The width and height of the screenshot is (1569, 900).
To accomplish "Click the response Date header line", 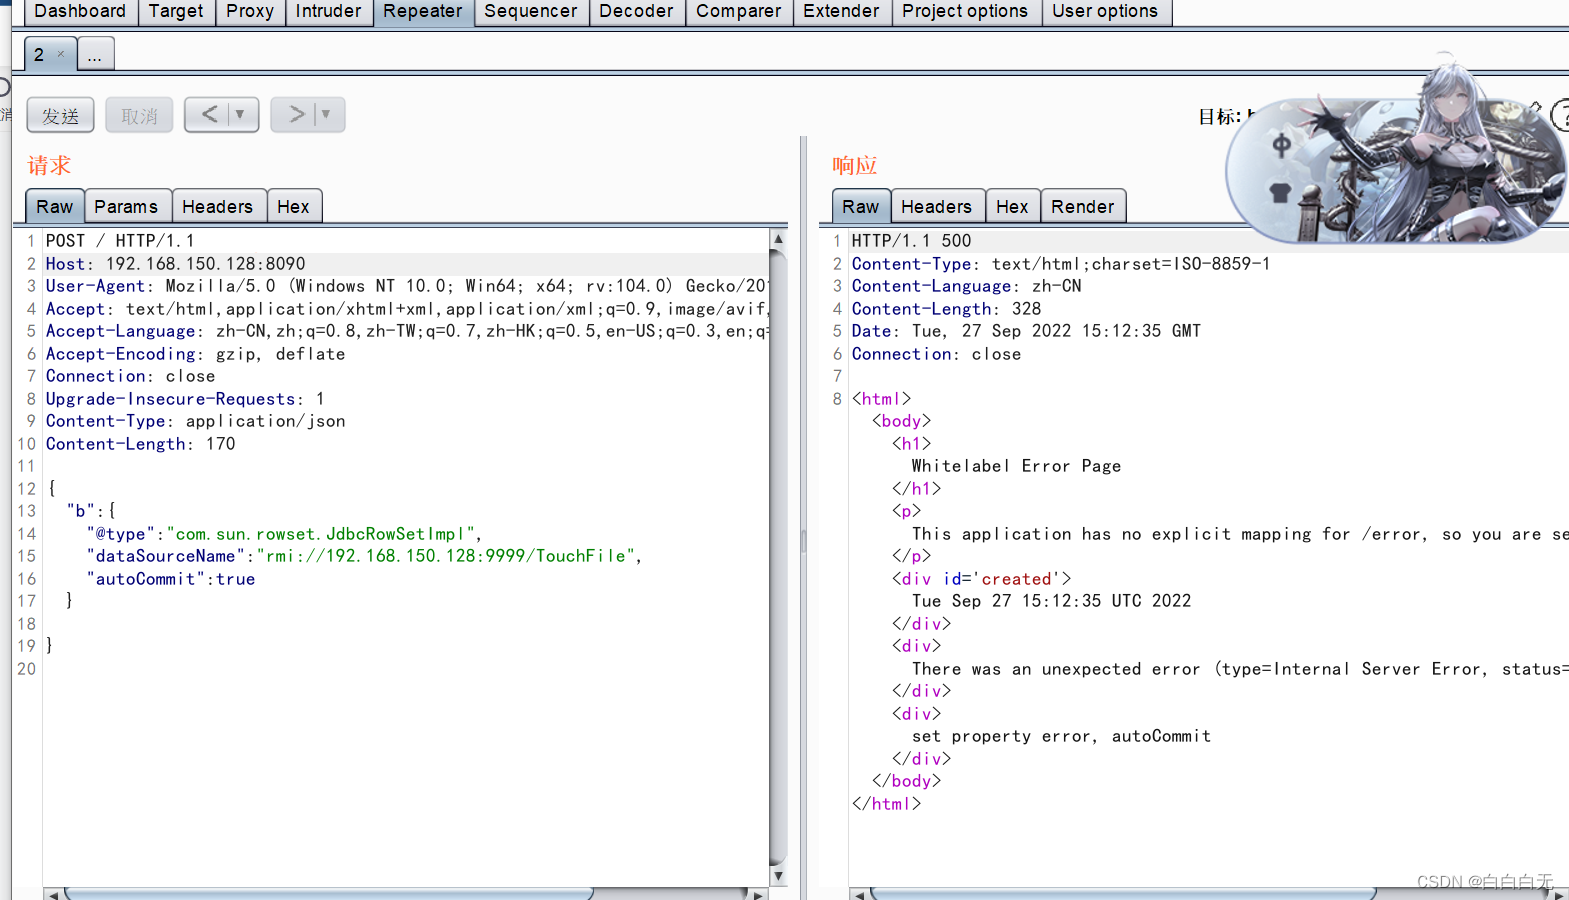I will pos(1027,331).
